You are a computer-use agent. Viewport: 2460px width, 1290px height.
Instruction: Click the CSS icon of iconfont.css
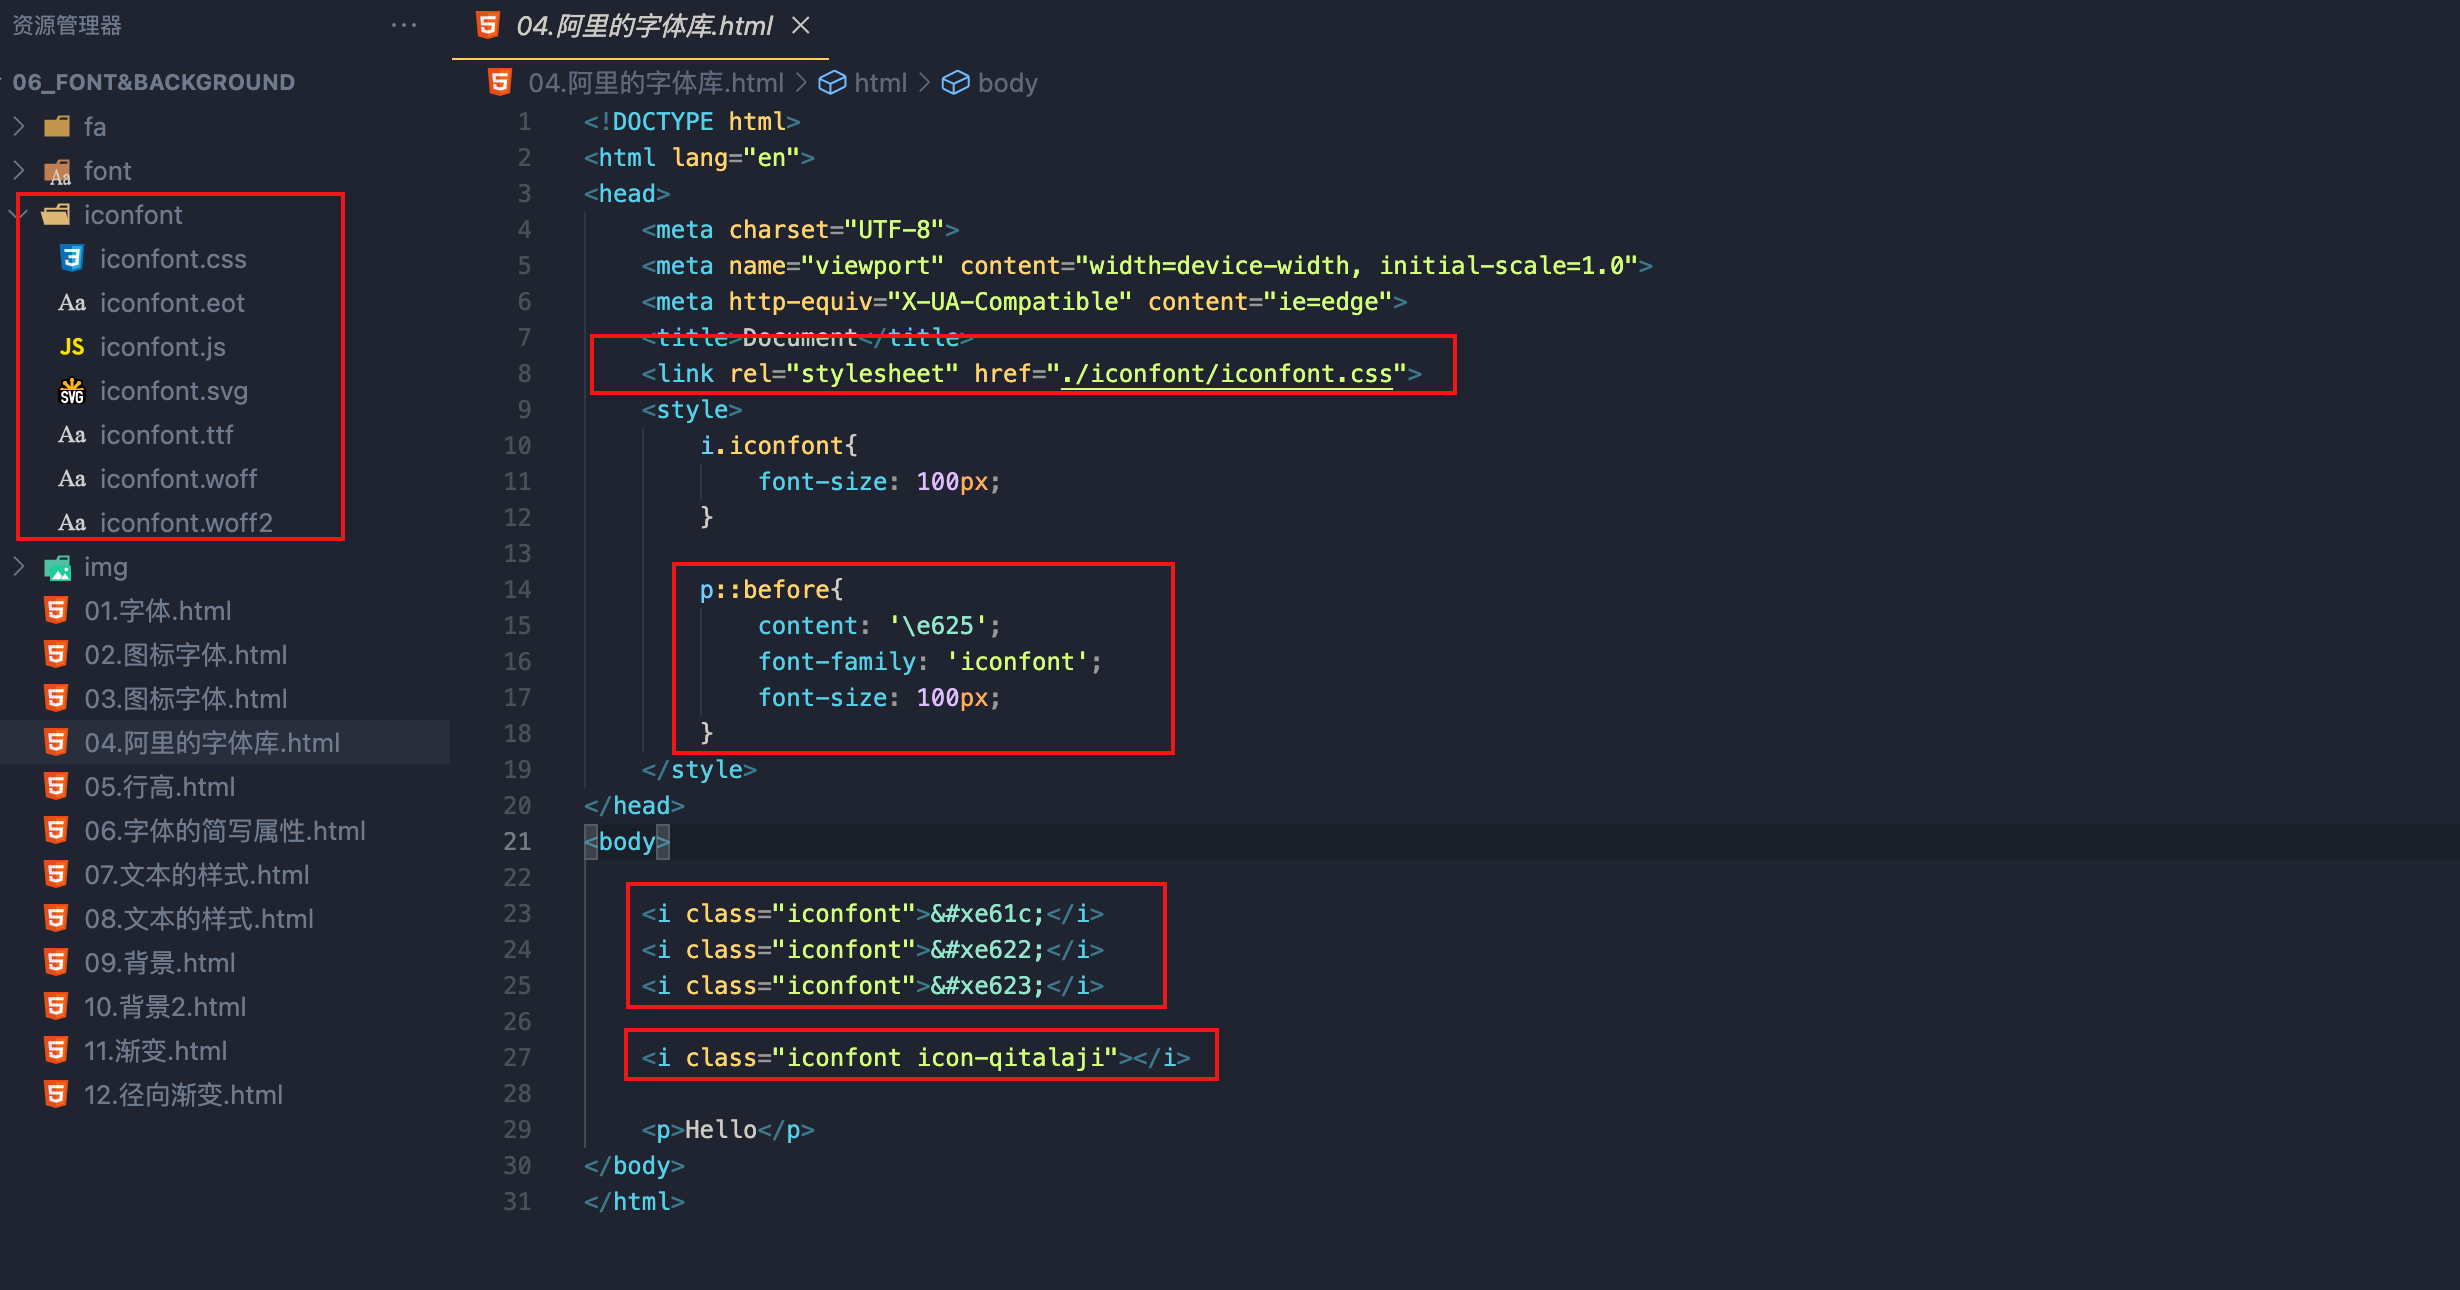72,258
